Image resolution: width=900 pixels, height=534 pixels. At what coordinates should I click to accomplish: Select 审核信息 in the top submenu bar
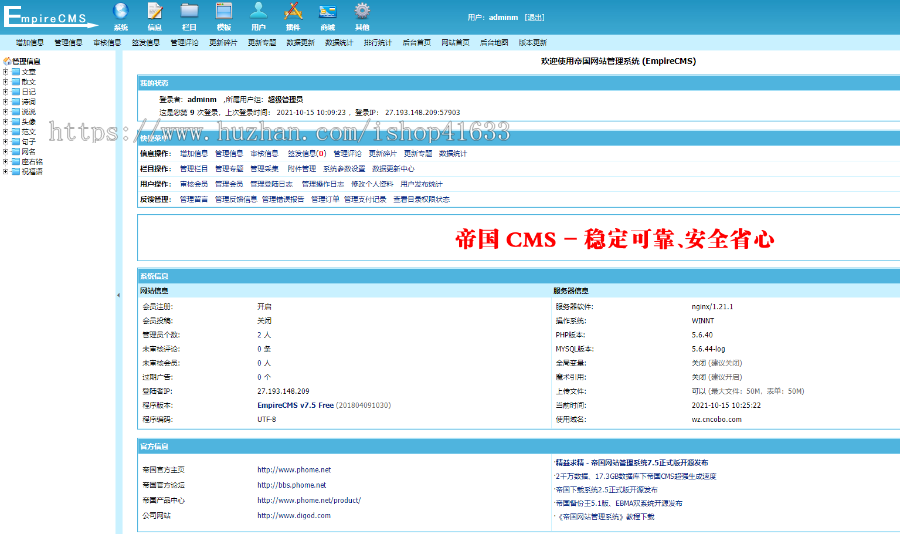pyautogui.click(x=107, y=42)
